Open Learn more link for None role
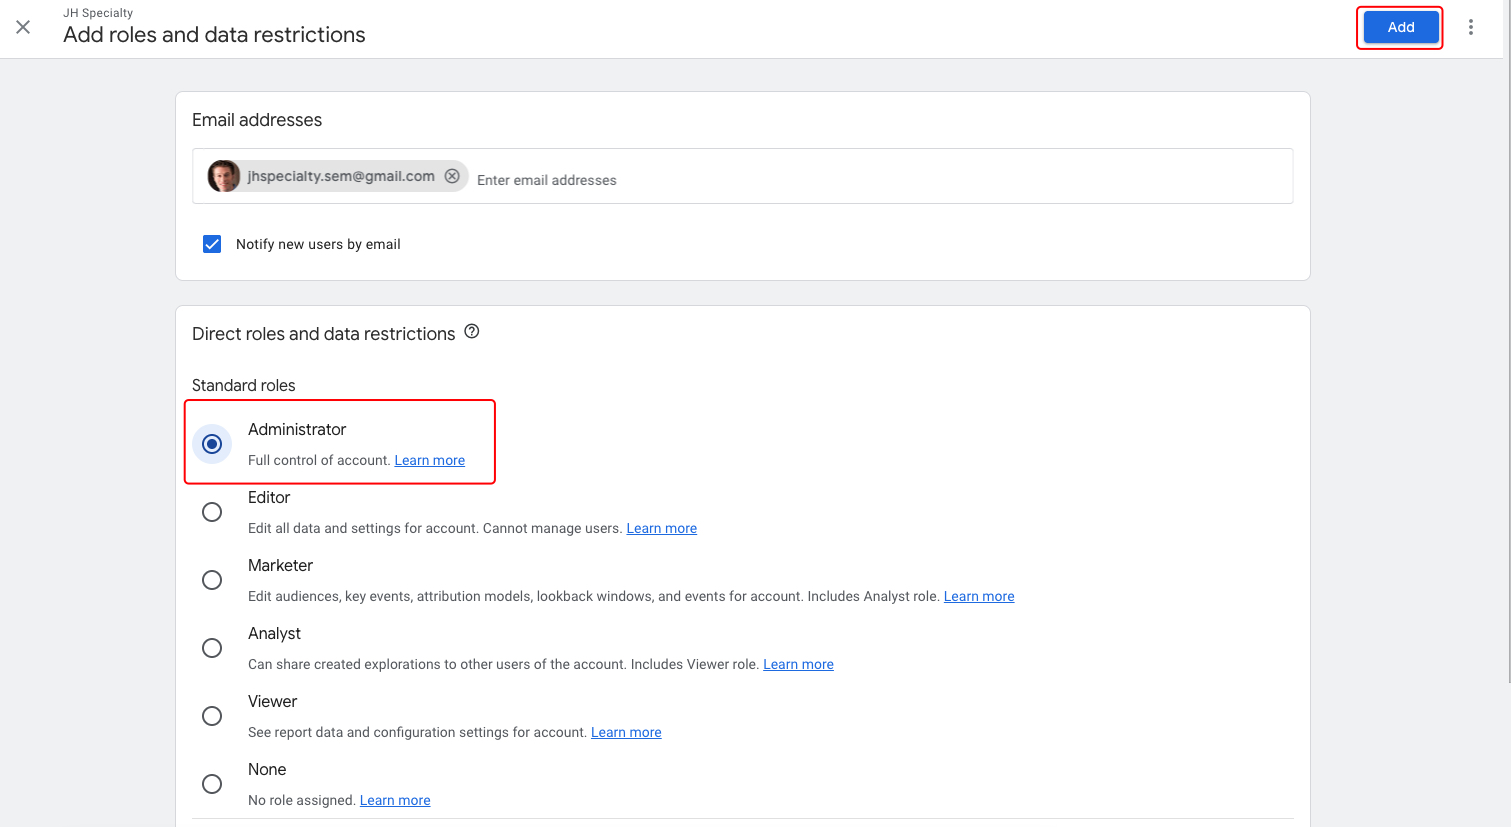1511x827 pixels. 395,800
